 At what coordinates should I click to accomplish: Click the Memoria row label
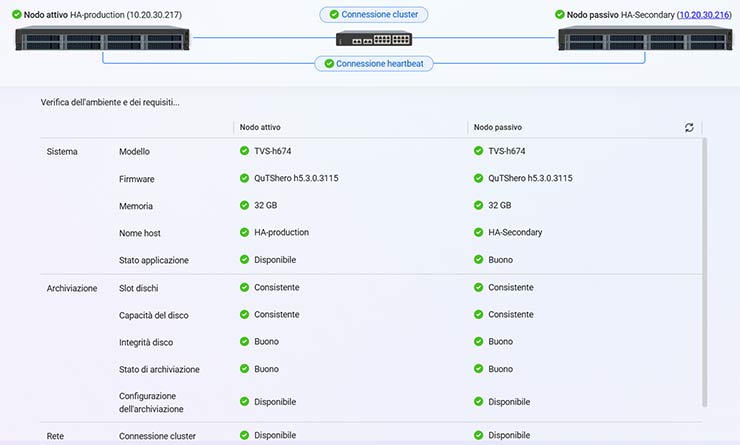click(136, 206)
